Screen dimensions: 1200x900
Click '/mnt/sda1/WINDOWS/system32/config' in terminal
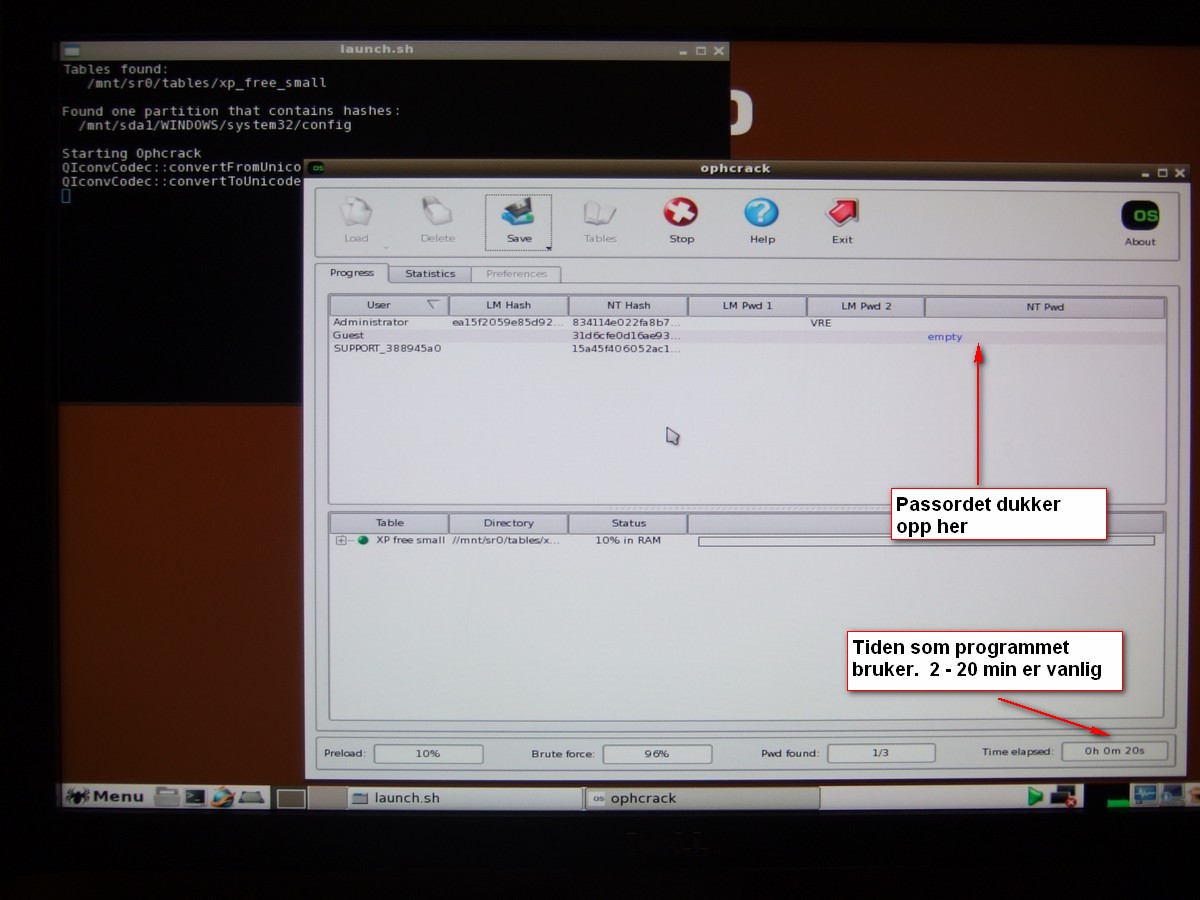[x=214, y=125]
